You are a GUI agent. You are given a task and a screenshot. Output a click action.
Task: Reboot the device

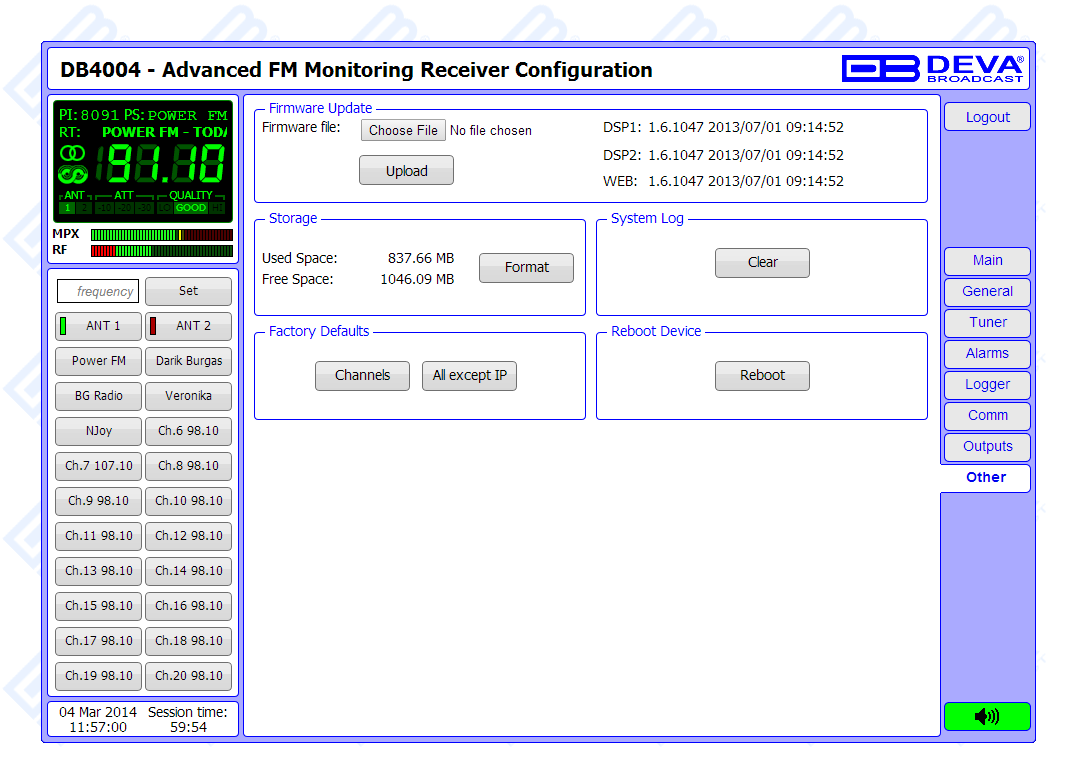pos(762,375)
